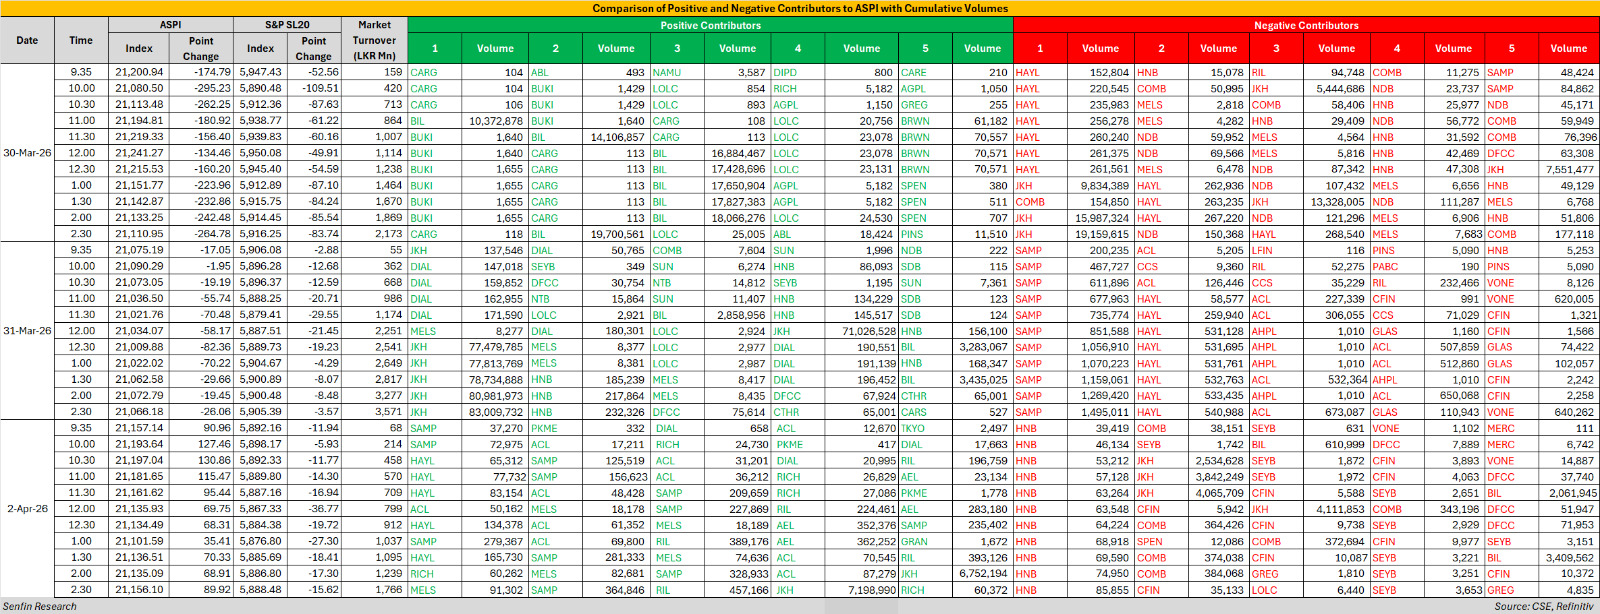Click the ASPI Point Change header
The image size is (1600, 614).
pyautogui.click(x=201, y=49)
